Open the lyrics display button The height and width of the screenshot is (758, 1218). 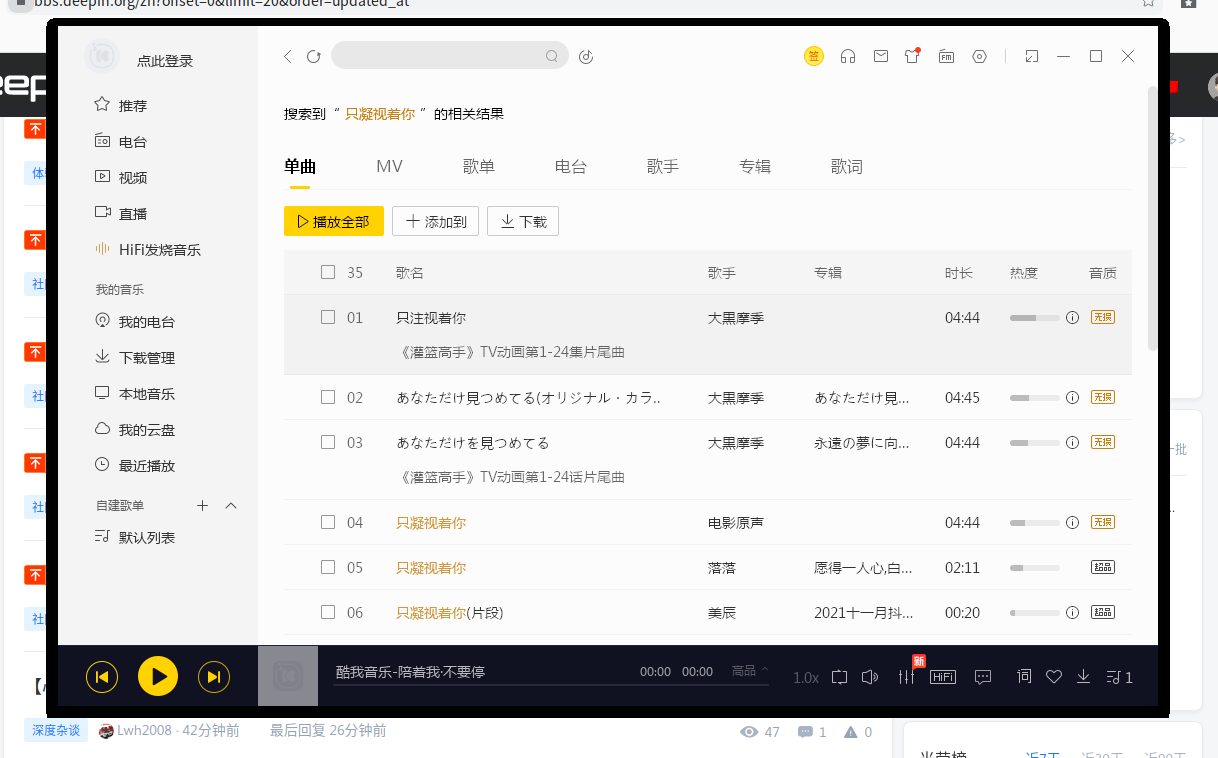click(x=1023, y=677)
